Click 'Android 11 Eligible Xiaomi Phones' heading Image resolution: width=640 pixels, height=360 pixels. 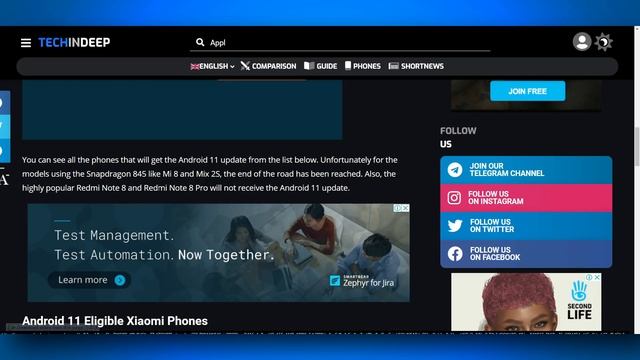tap(115, 321)
